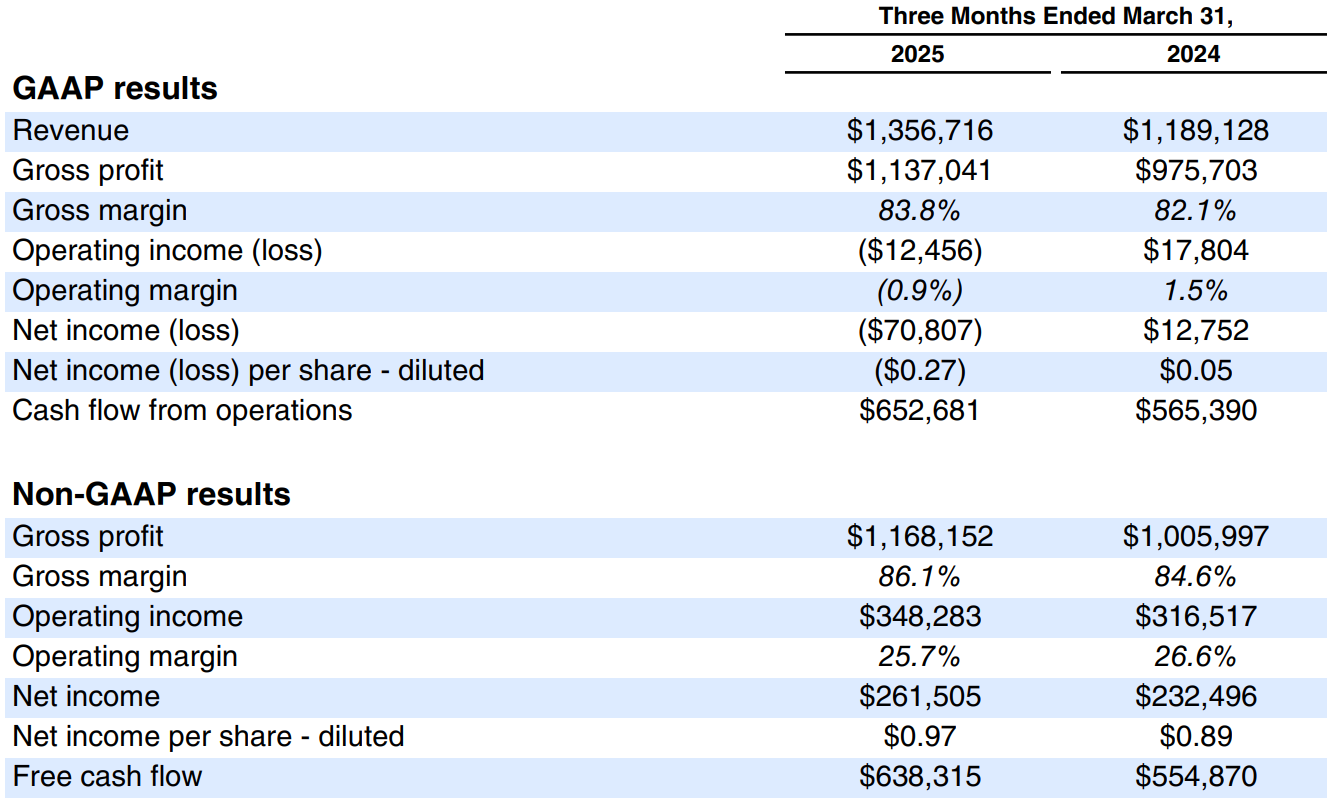Click the 2024 Cash flow value $565,390
Viewport: 1338px width, 810px height.
[1196, 411]
